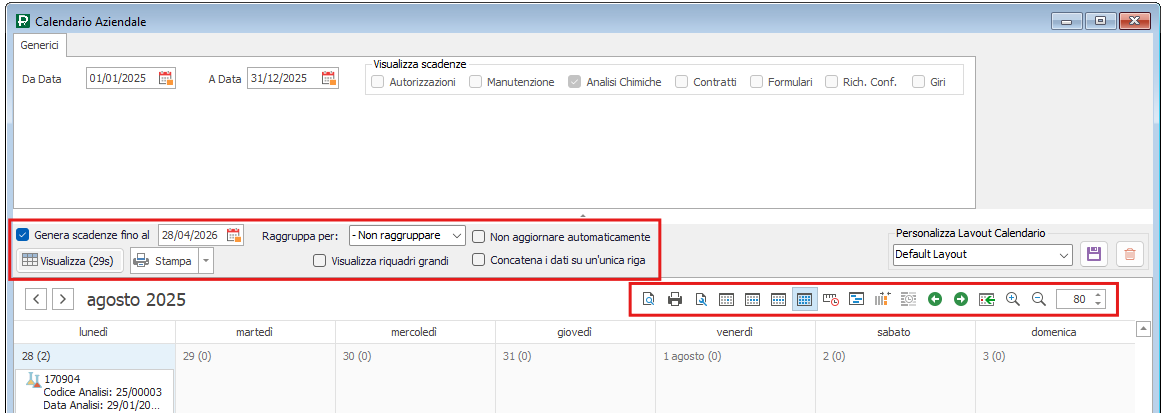Screen dimensions: 1163x413
Task: Select the Generici tab
Action: 40,45
